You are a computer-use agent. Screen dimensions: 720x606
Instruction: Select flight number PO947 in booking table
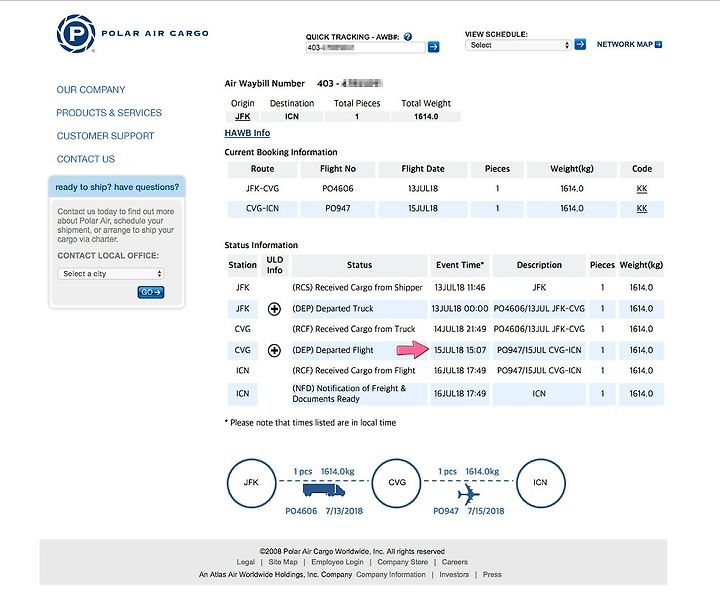pos(338,208)
